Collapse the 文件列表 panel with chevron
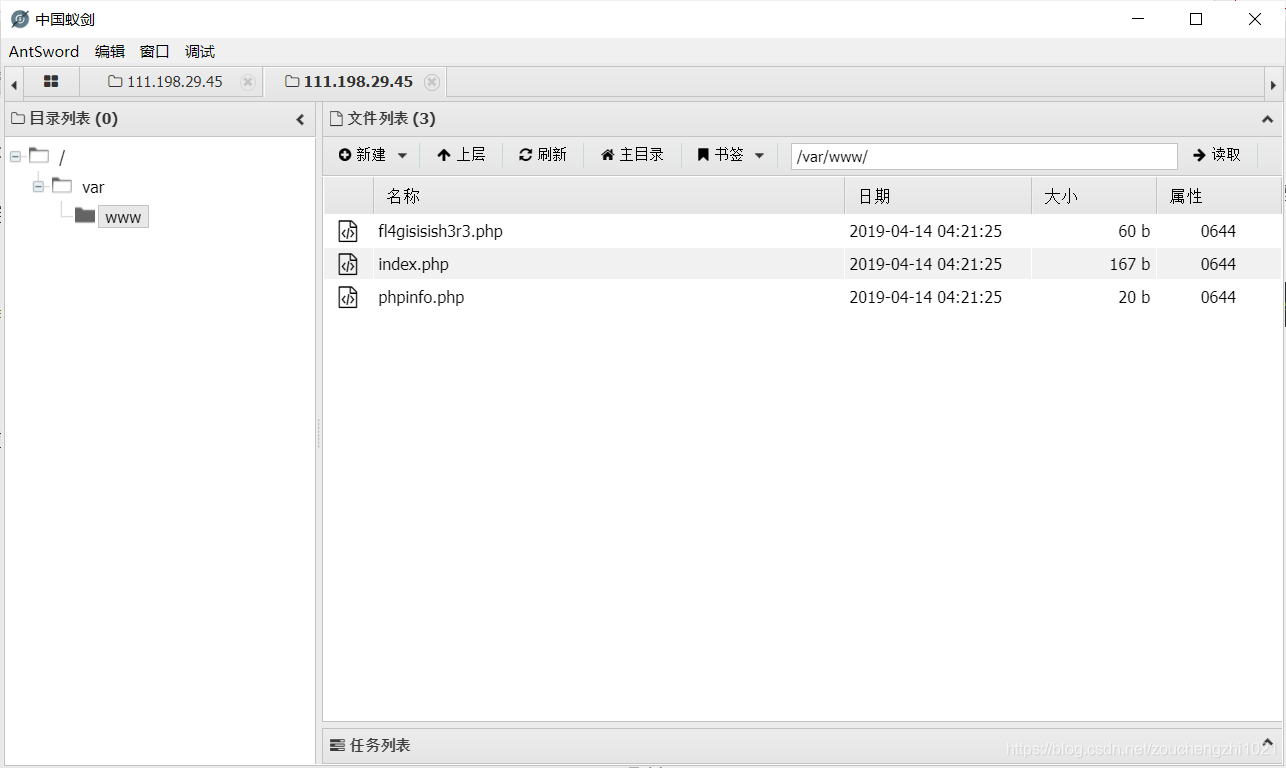The width and height of the screenshot is (1286, 768). point(1268,119)
